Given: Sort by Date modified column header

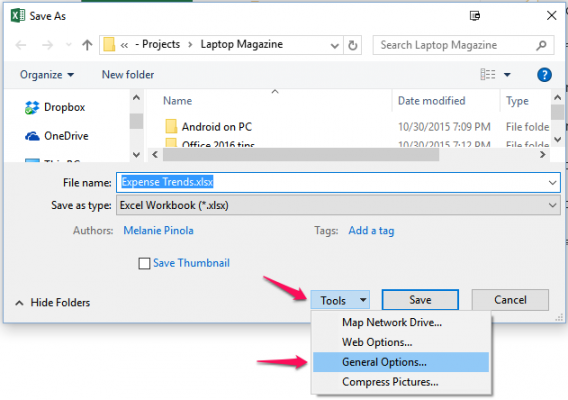Looking at the screenshot, I should (x=431, y=101).
